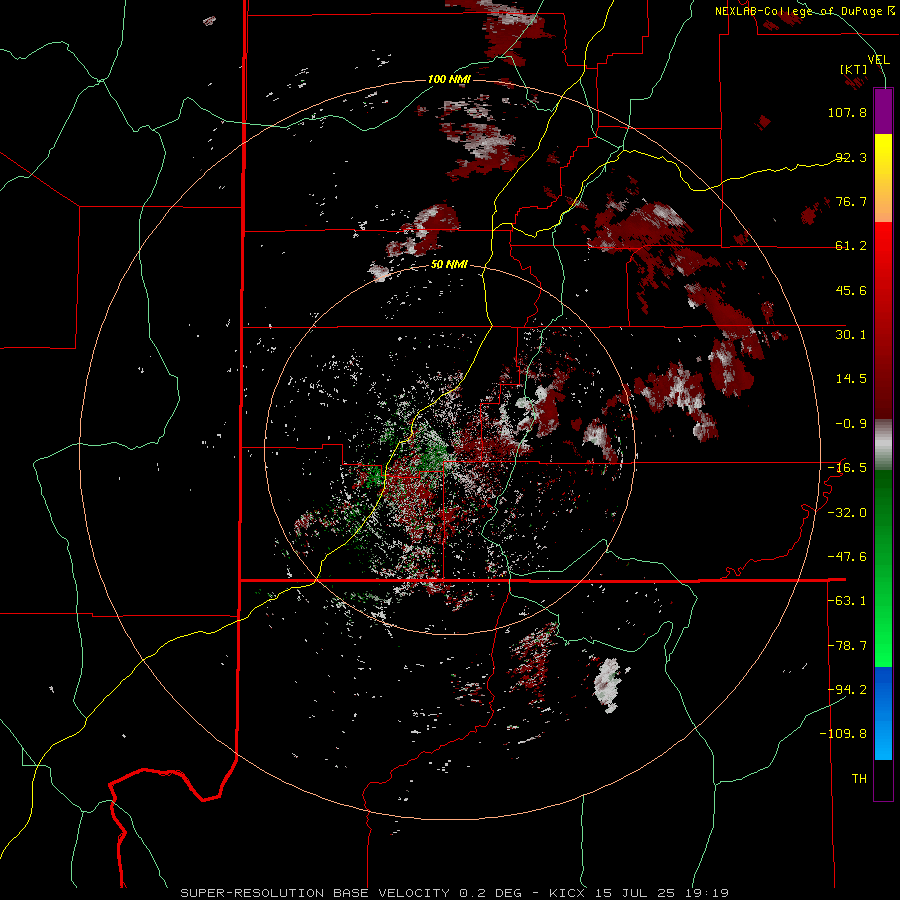
Task: Select the -78.7 scale value
Action: (847, 646)
